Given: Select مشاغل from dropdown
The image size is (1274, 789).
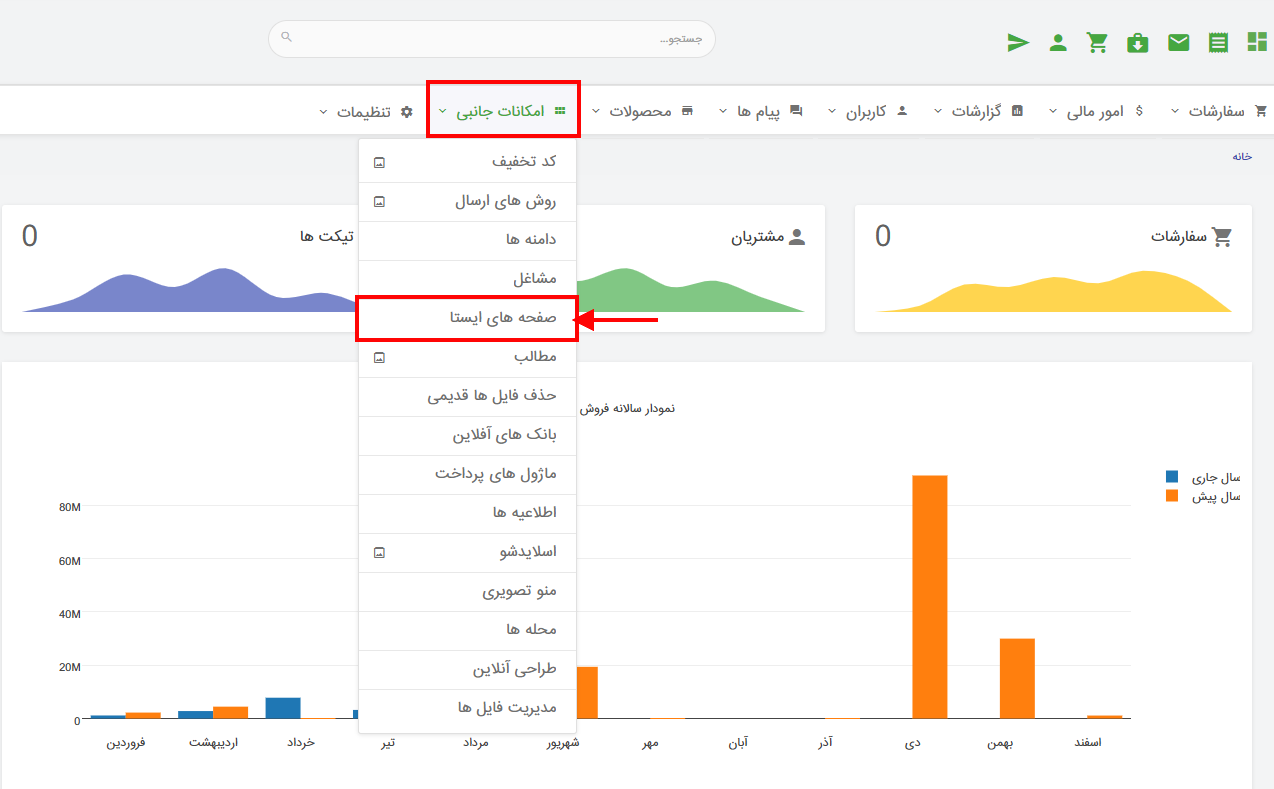Looking at the screenshot, I should pos(467,279).
